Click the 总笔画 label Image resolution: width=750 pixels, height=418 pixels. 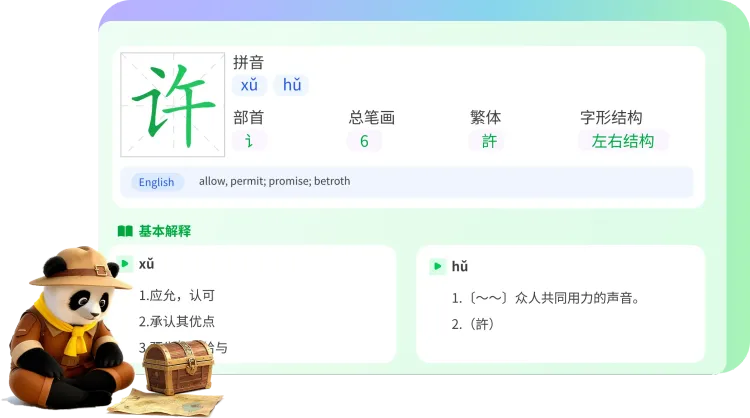click(x=372, y=117)
